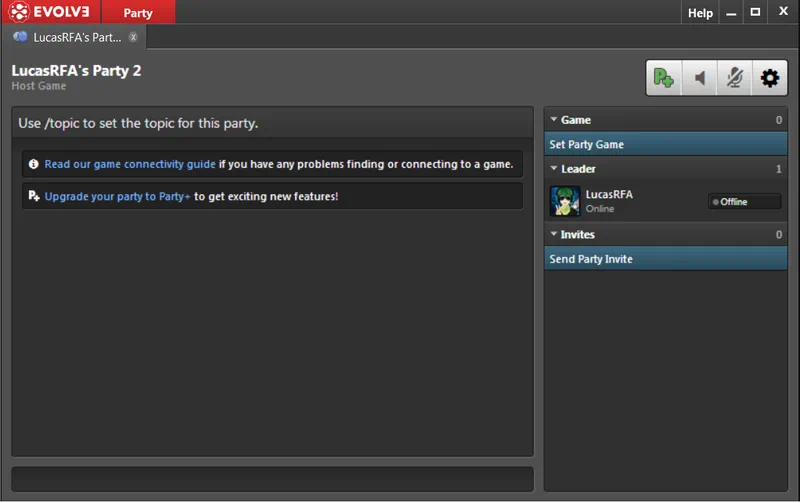Open the game connectivity guide link
Image resolution: width=800 pixels, height=503 pixels.
pos(130,164)
